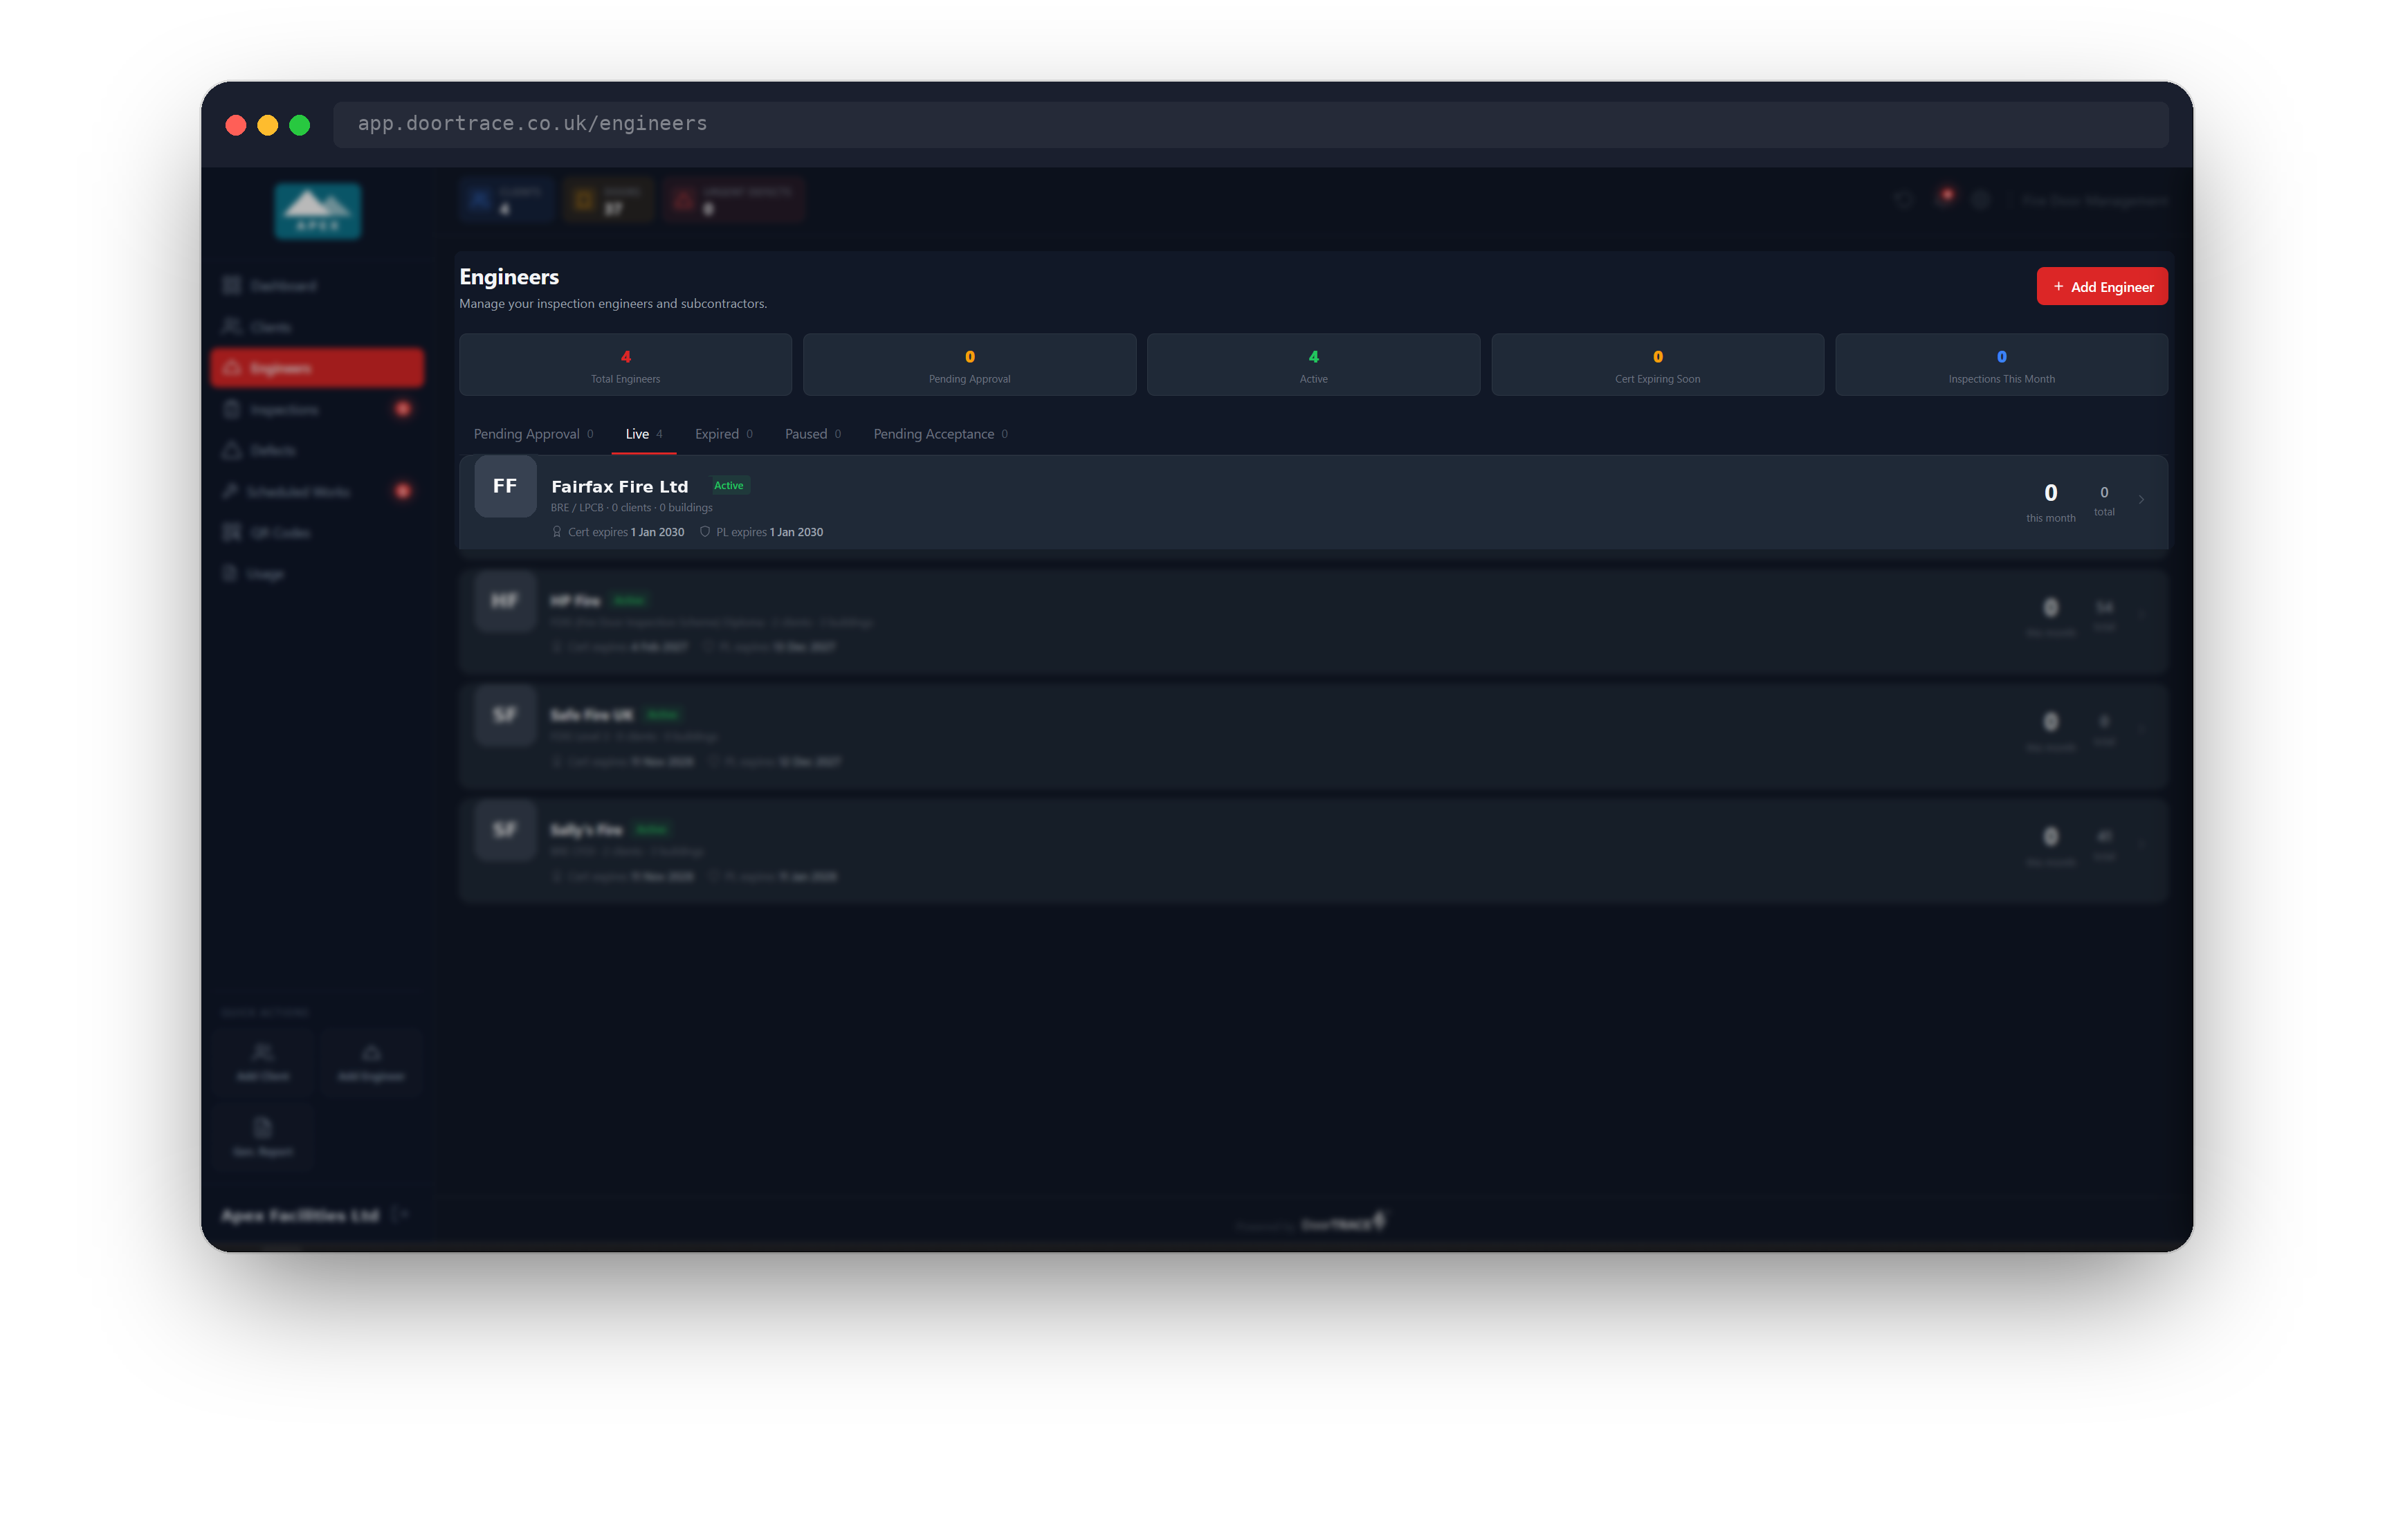Click the Cert Expiring Soon stat card

click(1657, 365)
